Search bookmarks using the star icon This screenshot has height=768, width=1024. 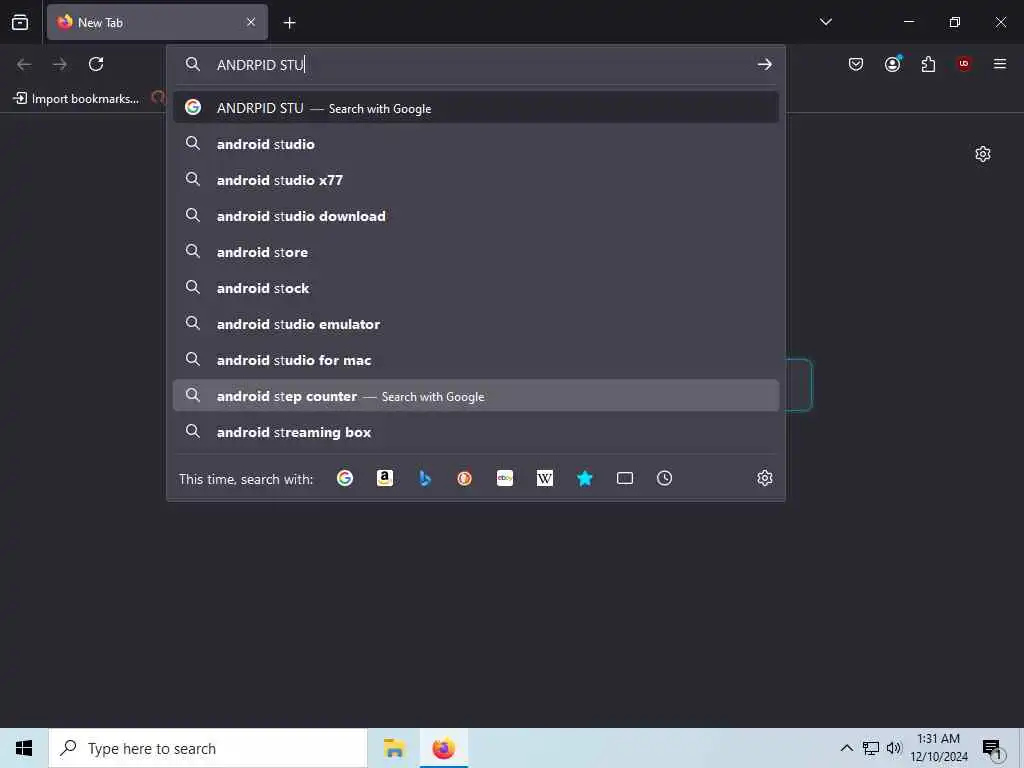pos(584,478)
